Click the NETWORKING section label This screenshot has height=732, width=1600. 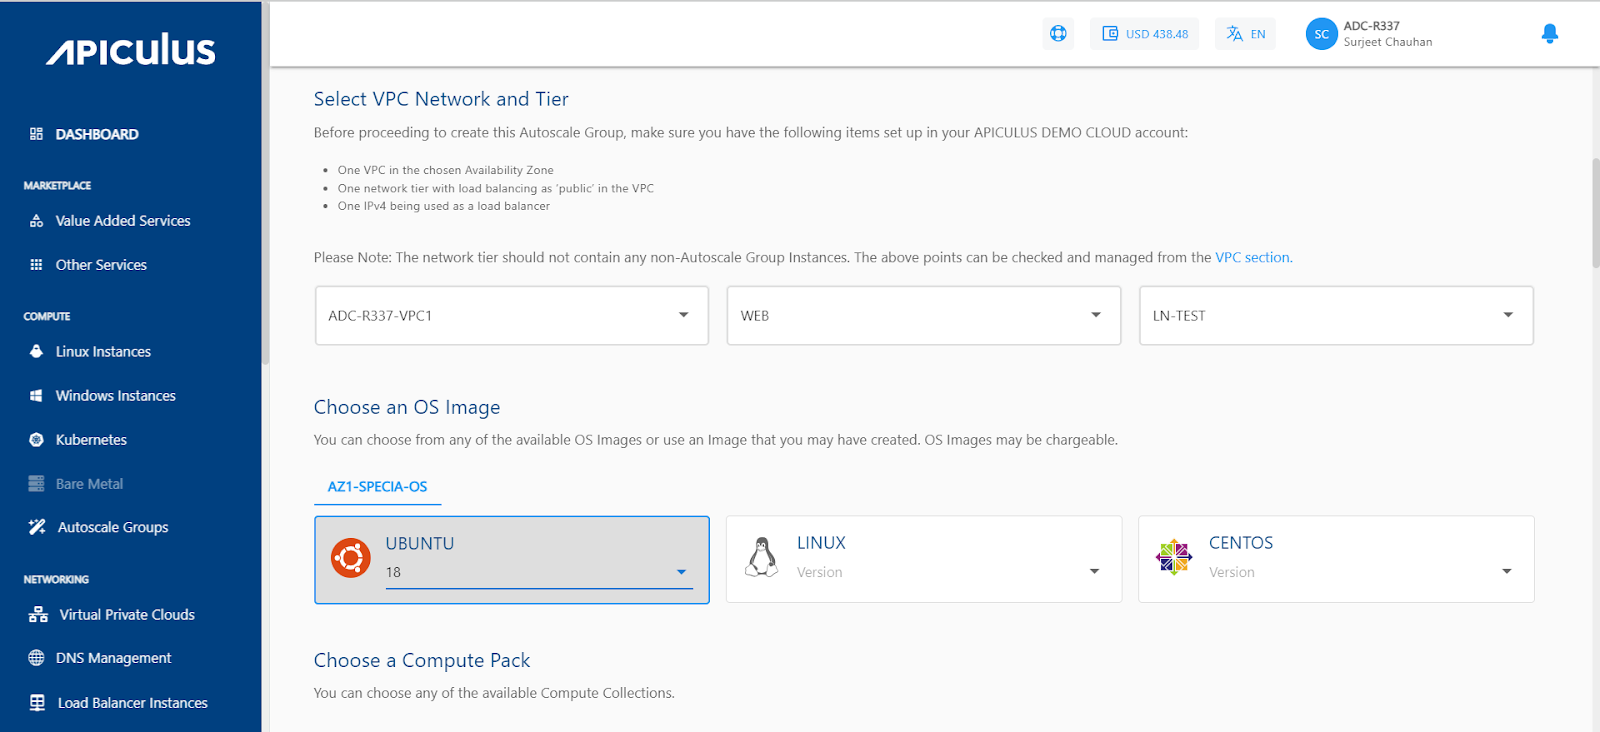tap(56, 580)
